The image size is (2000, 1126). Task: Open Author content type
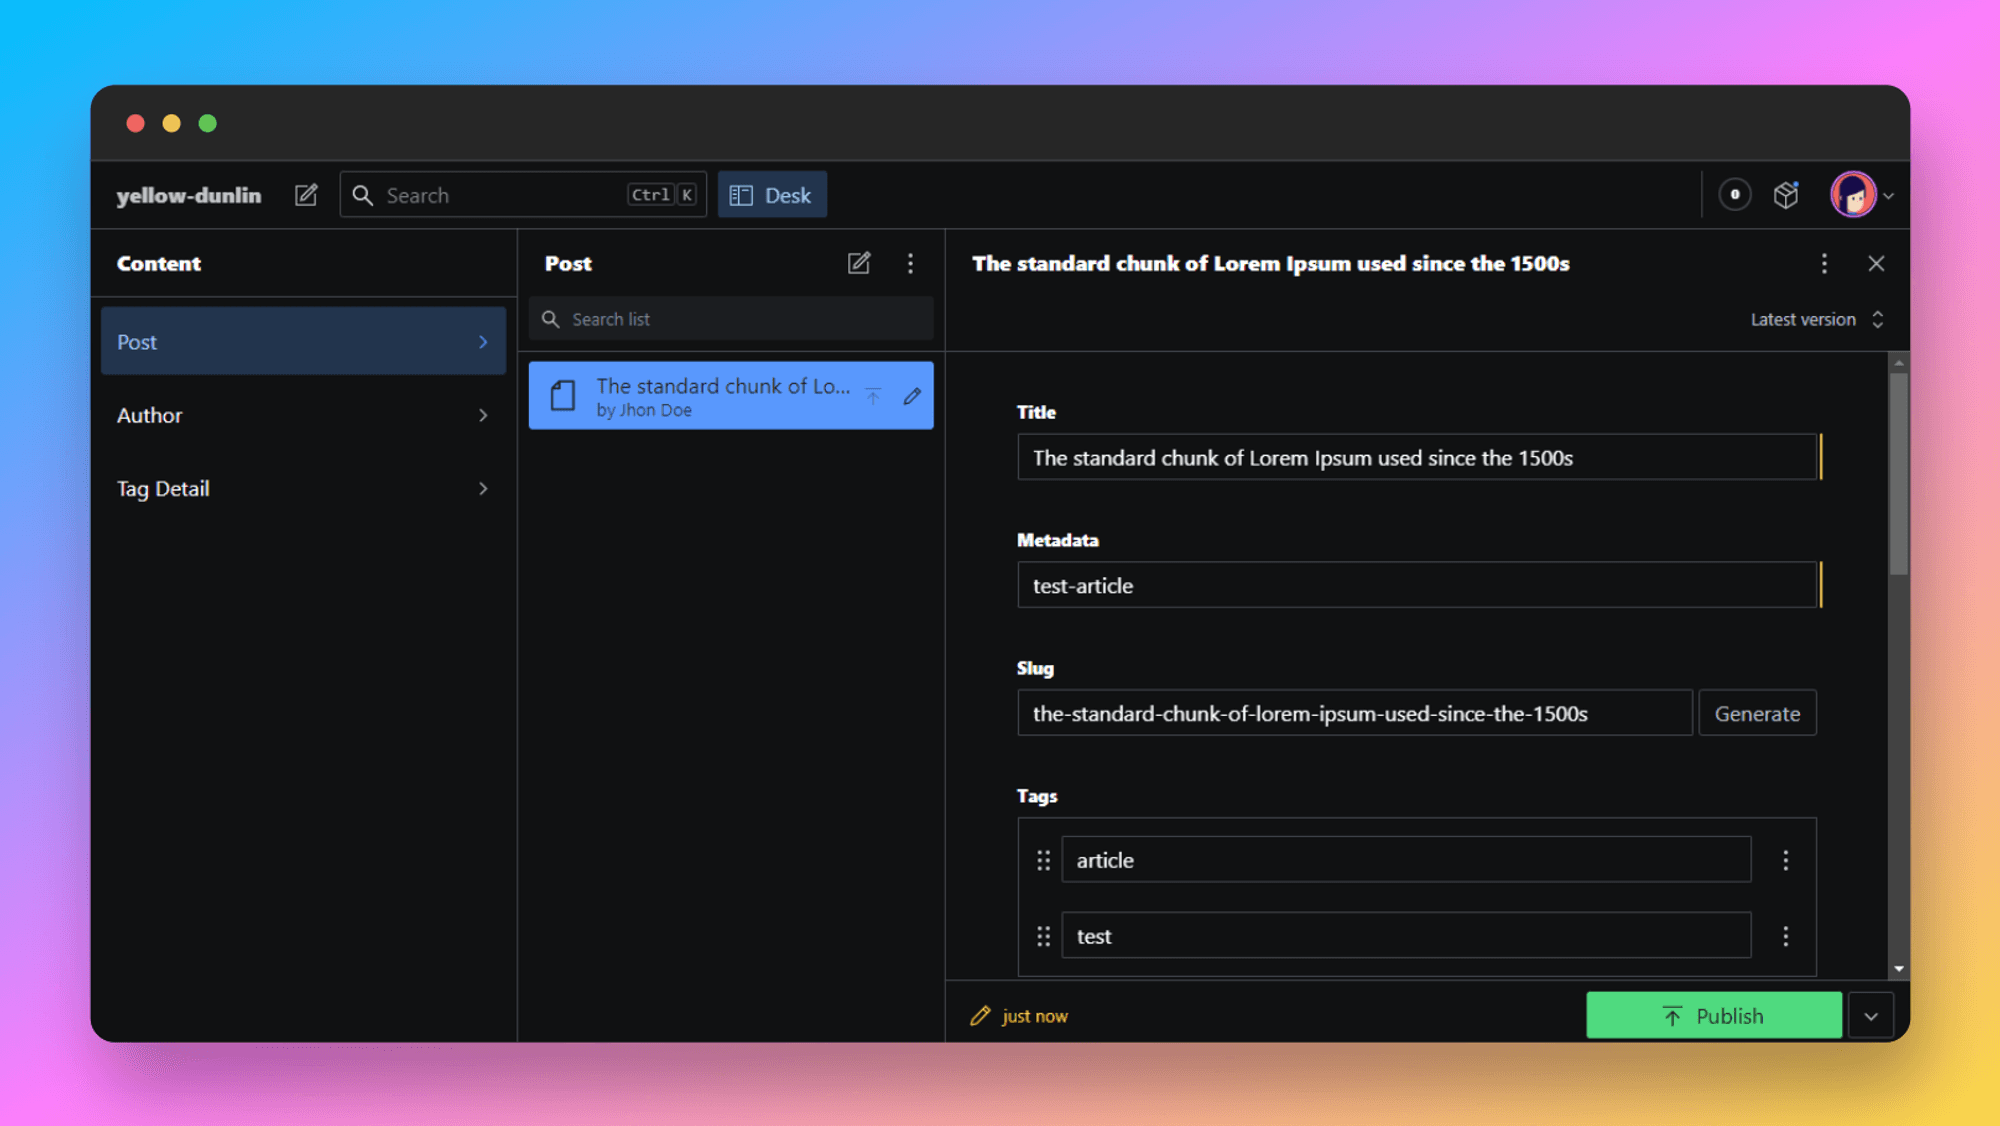[x=302, y=415]
